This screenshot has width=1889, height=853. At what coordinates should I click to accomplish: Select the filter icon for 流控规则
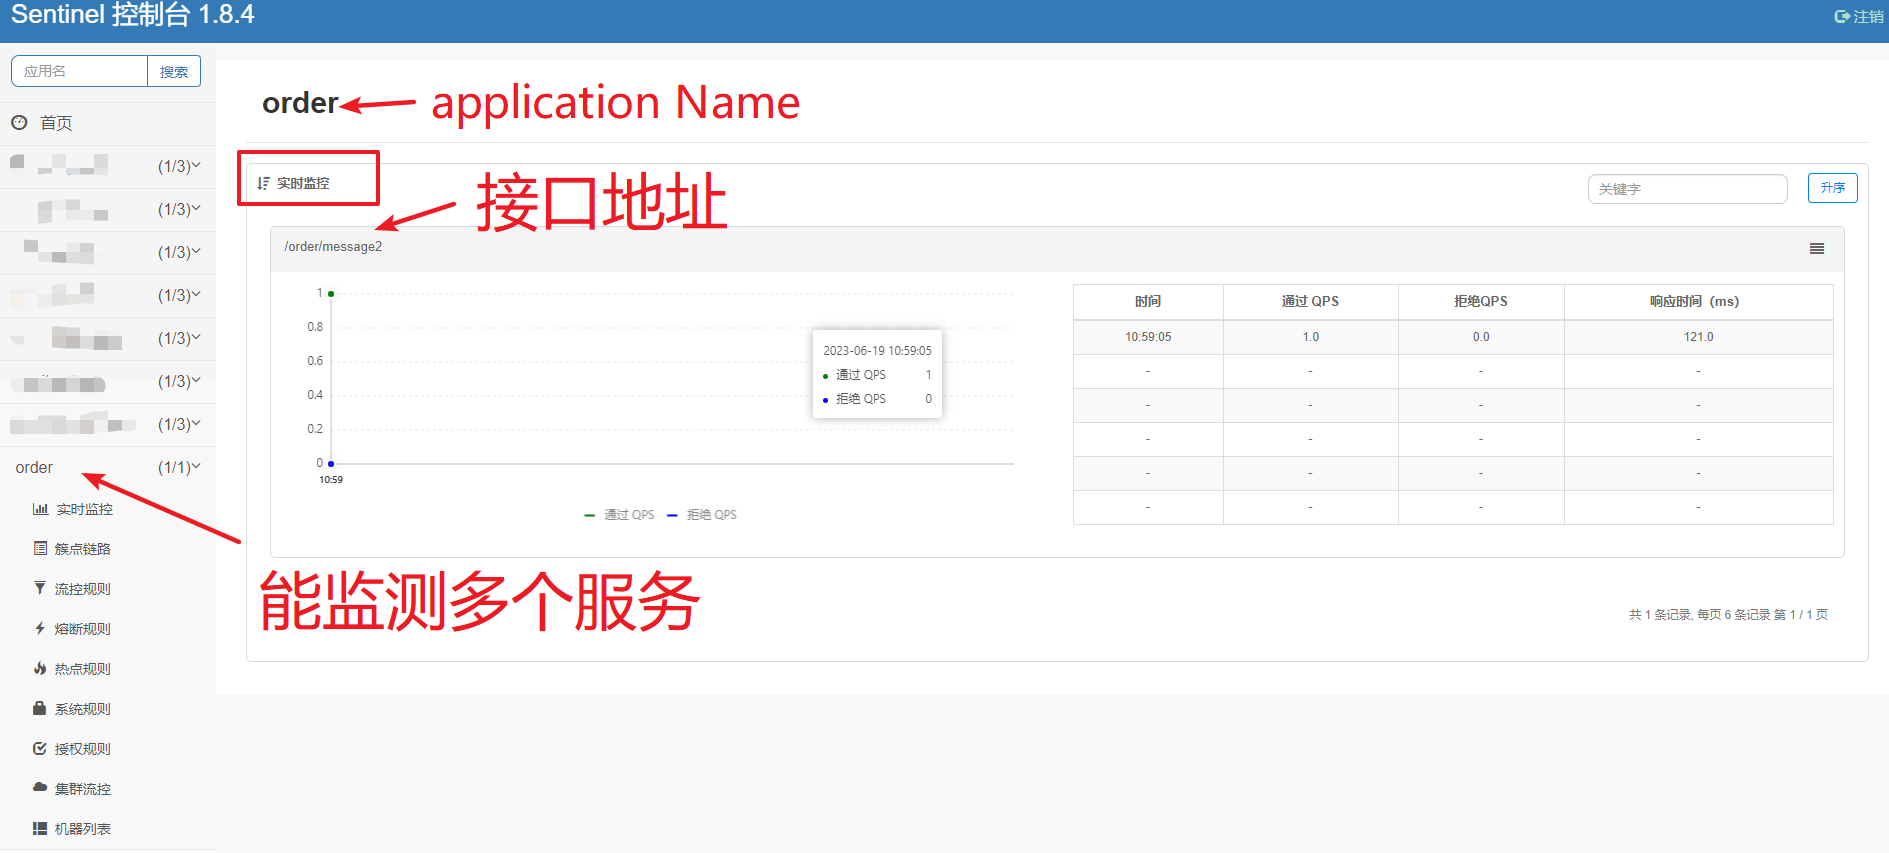(40, 588)
